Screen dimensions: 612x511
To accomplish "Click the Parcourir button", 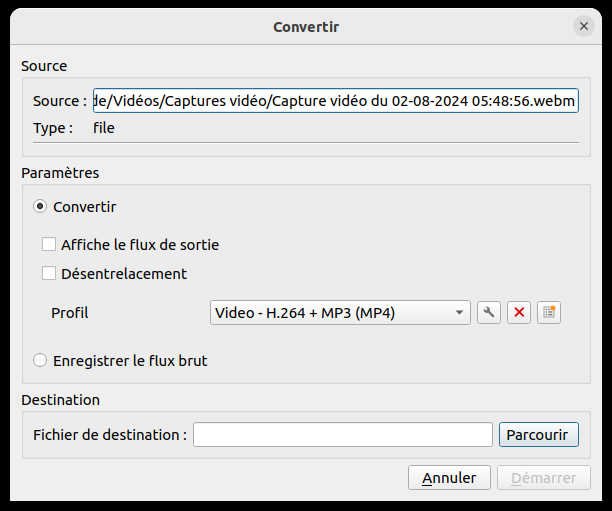I will (x=539, y=434).
